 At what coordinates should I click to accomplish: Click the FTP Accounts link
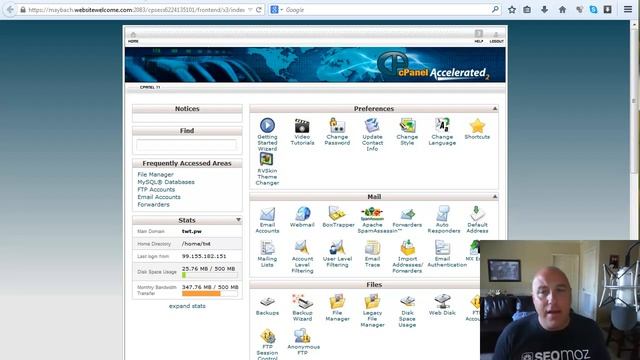click(156, 189)
